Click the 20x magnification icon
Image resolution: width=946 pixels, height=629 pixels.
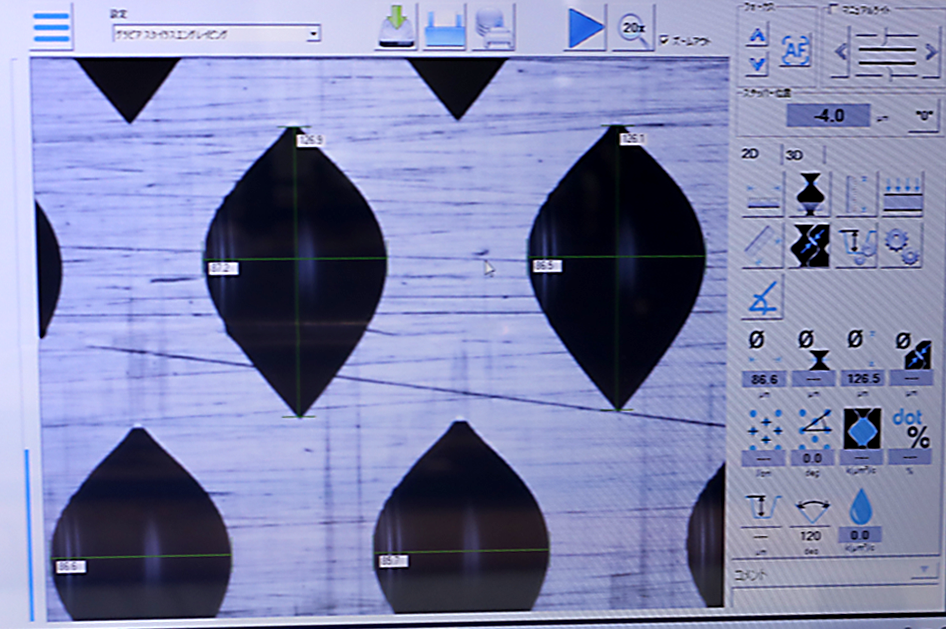point(633,28)
